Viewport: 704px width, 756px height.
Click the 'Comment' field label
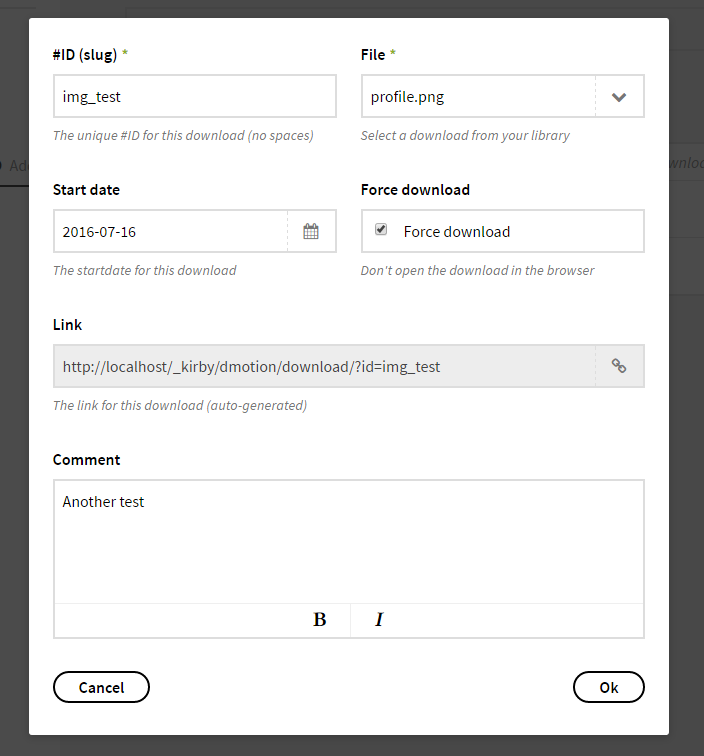[86, 460]
